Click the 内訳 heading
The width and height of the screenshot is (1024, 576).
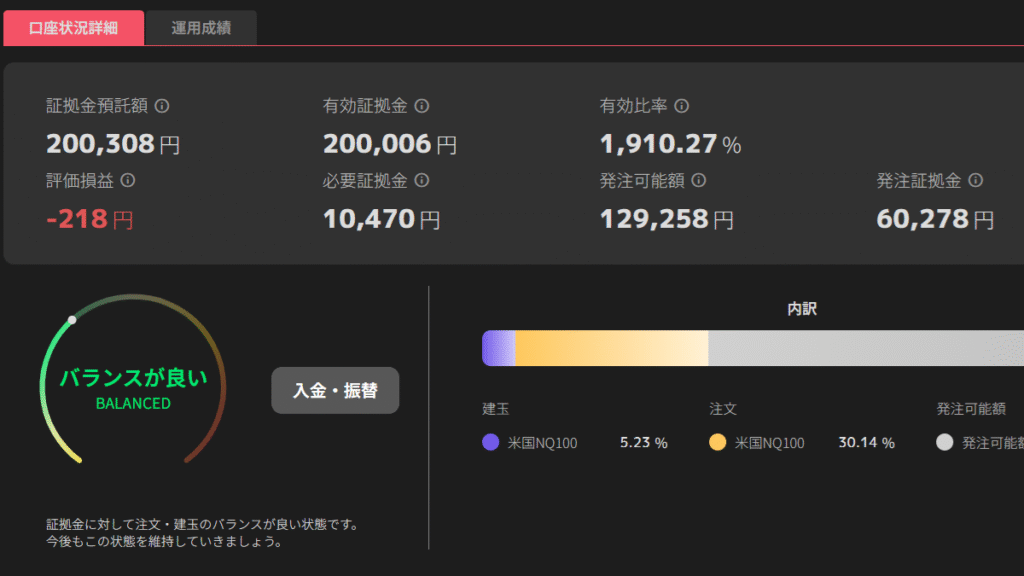(802, 309)
